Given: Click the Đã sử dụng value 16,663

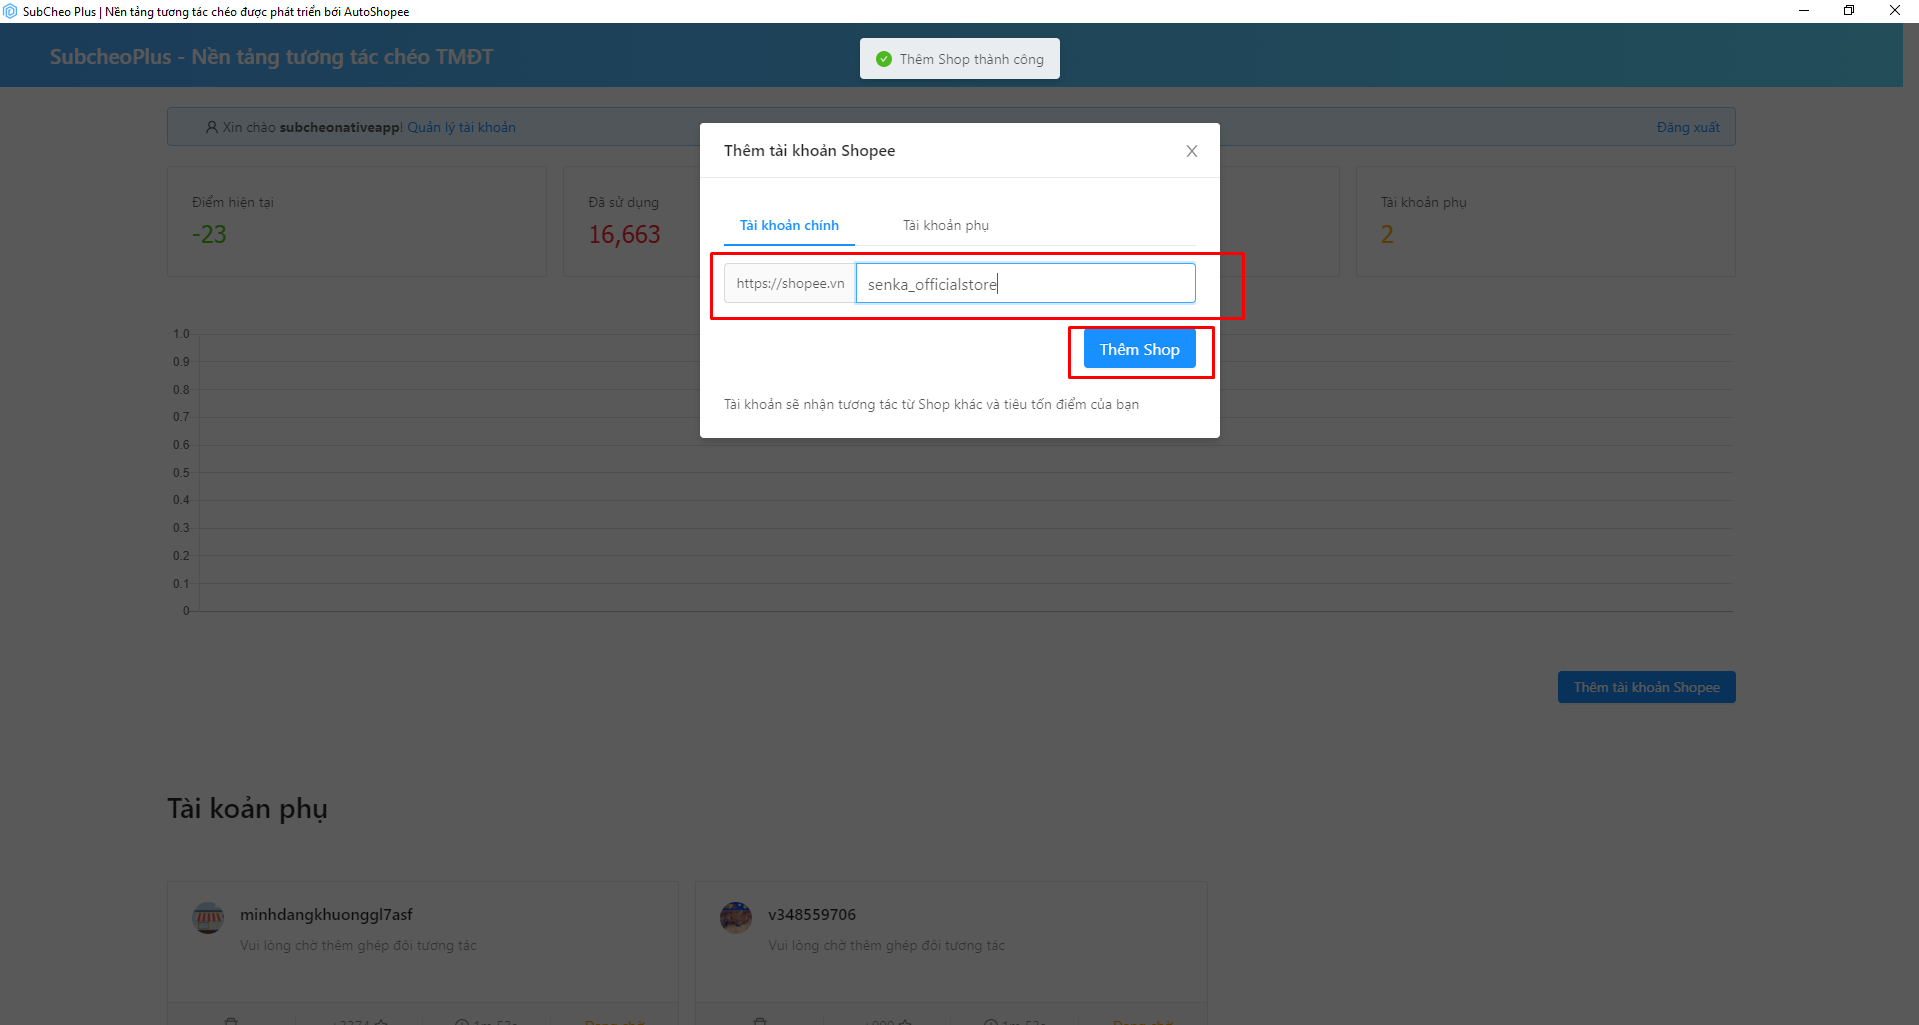Looking at the screenshot, I should click(624, 234).
